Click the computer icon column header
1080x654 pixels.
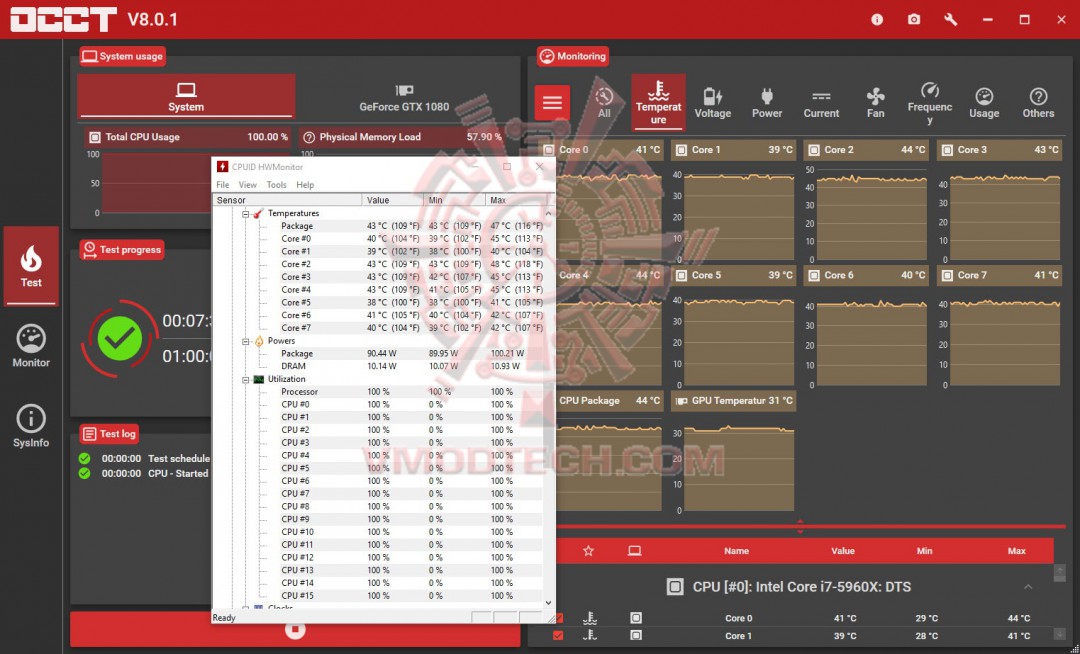click(634, 551)
